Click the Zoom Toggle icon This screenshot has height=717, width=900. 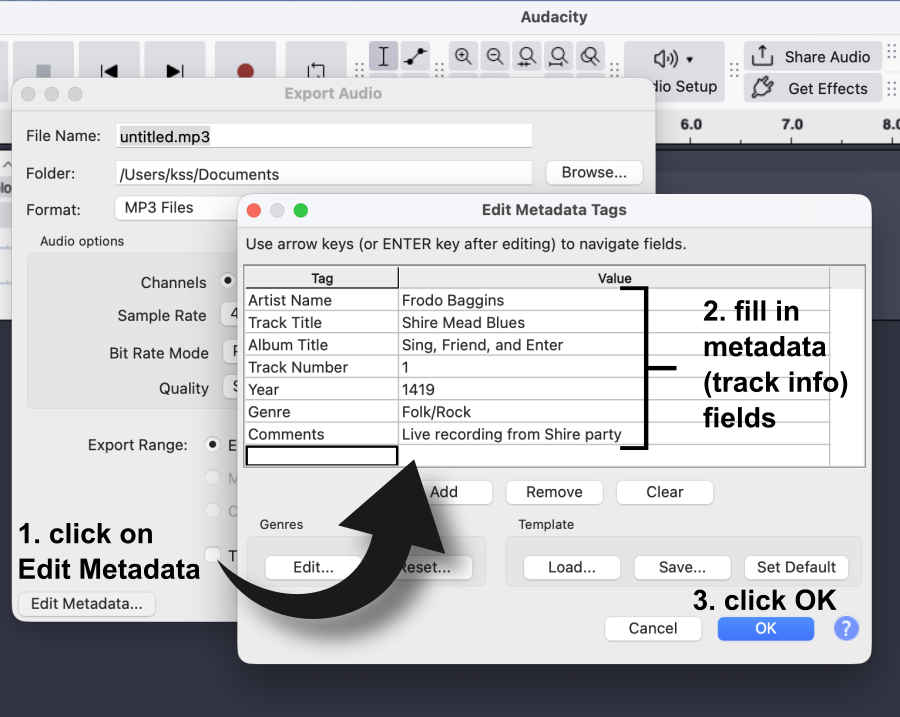point(590,56)
